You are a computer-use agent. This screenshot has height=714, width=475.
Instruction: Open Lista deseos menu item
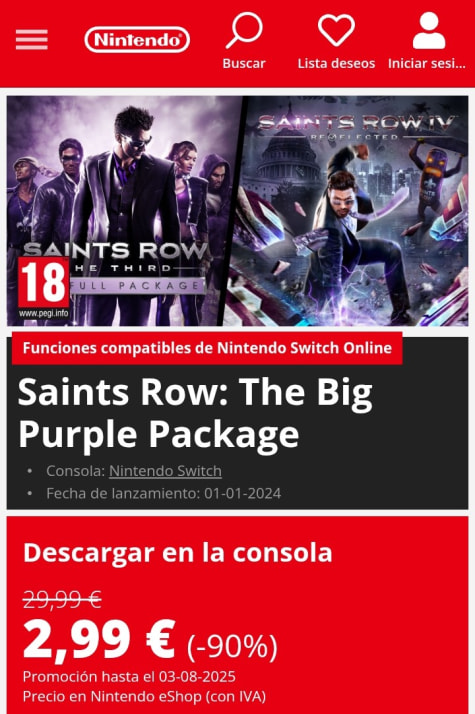click(x=336, y=63)
